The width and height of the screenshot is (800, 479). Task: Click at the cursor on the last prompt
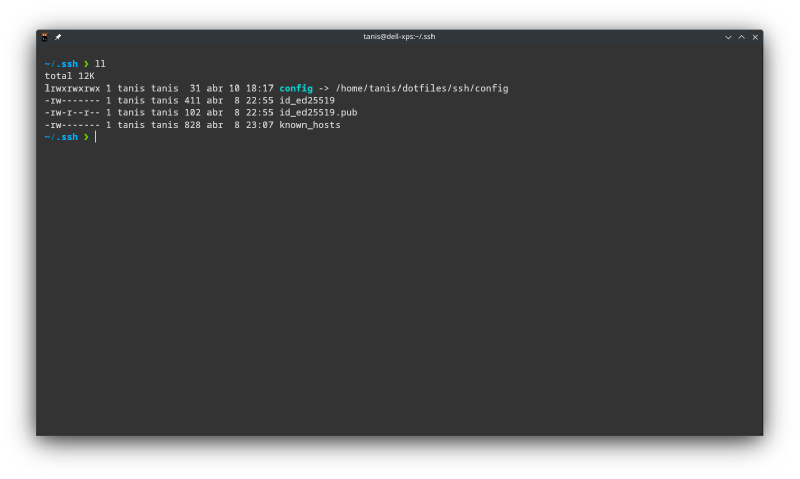click(95, 137)
